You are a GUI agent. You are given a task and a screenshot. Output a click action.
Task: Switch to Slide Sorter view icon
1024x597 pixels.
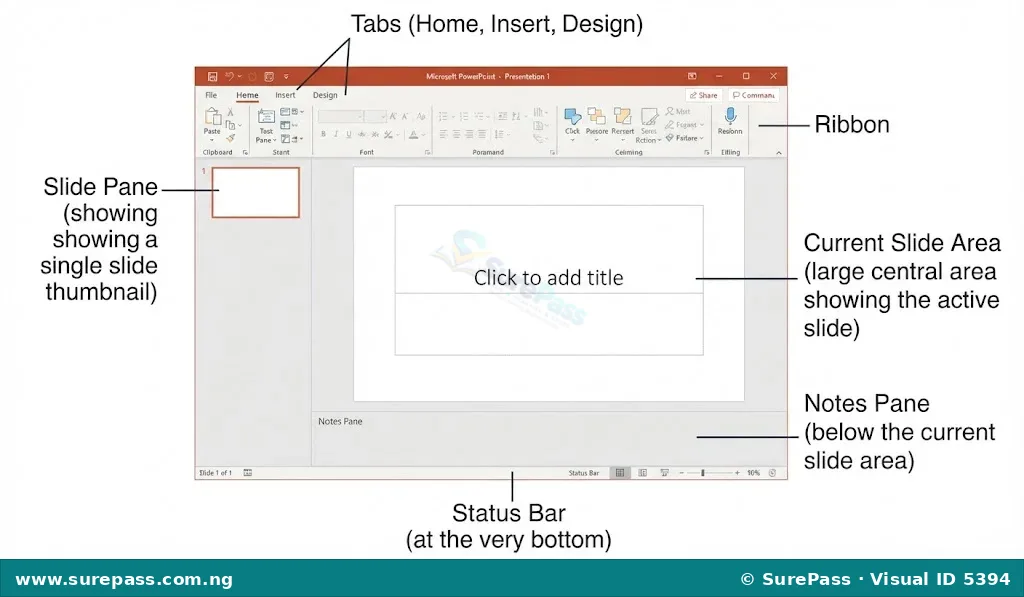(x=643, y=473)
